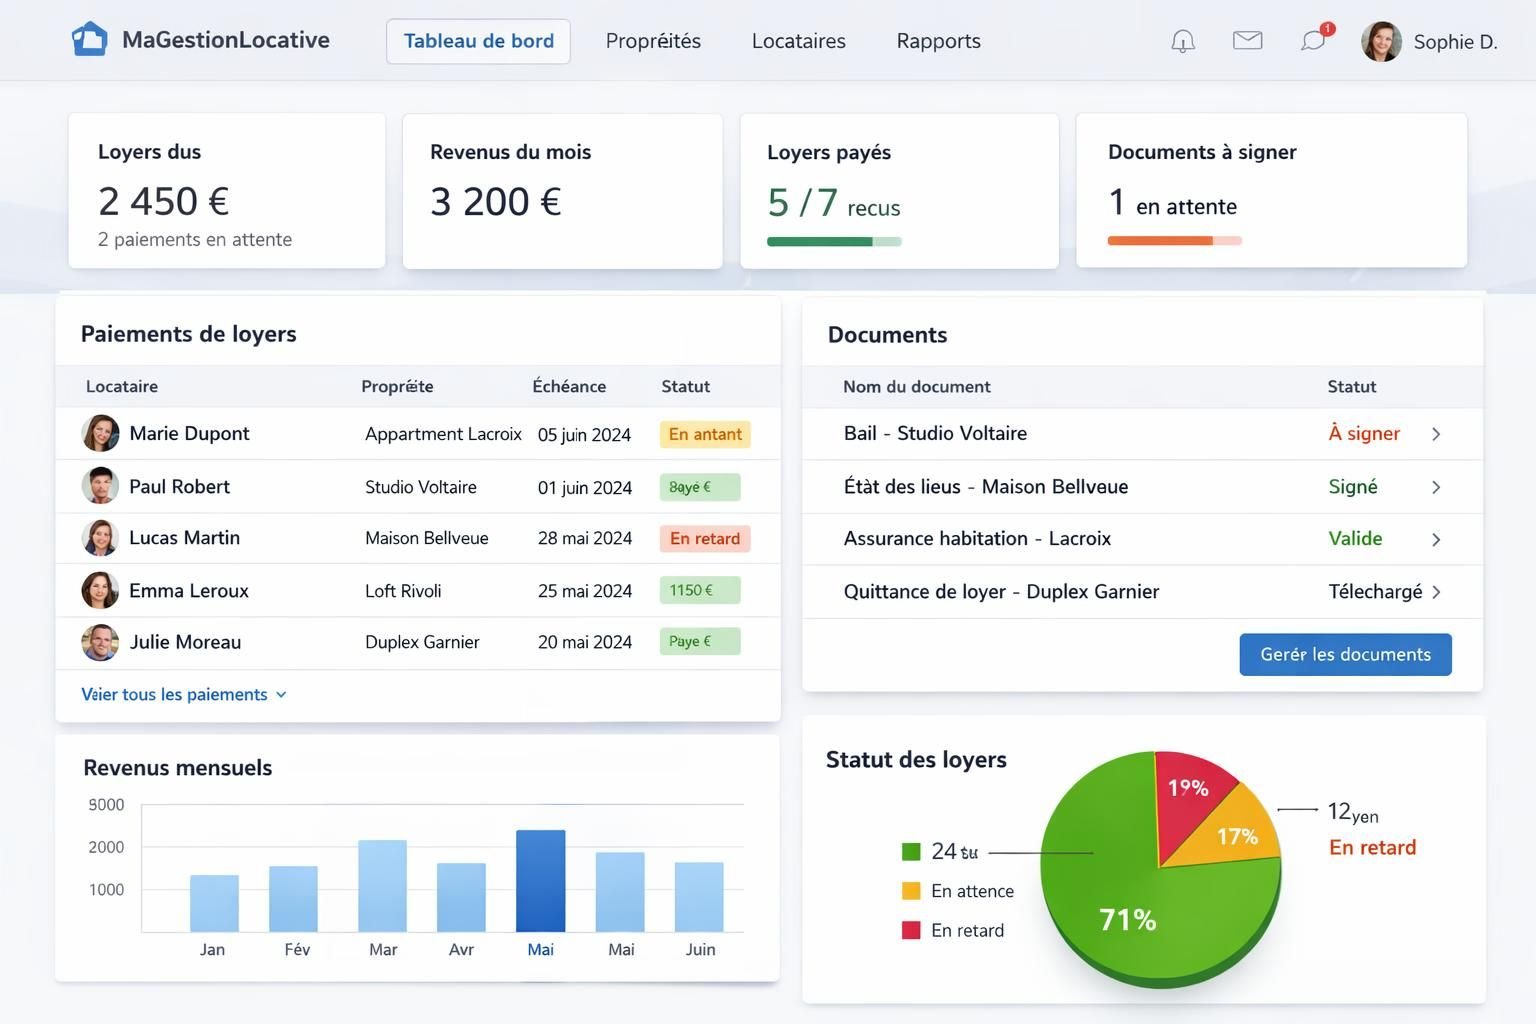The width and height of the screenshot is (1536, 1024).
Task: Select the 'En retard' status badge for Lucas Martin
Action: pyautogui.click(x=704, y=538)
